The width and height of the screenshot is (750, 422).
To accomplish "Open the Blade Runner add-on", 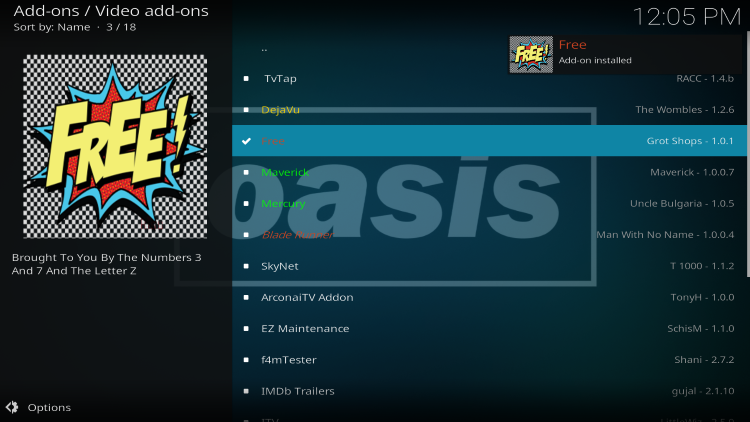I will click(x=490, y=235).
